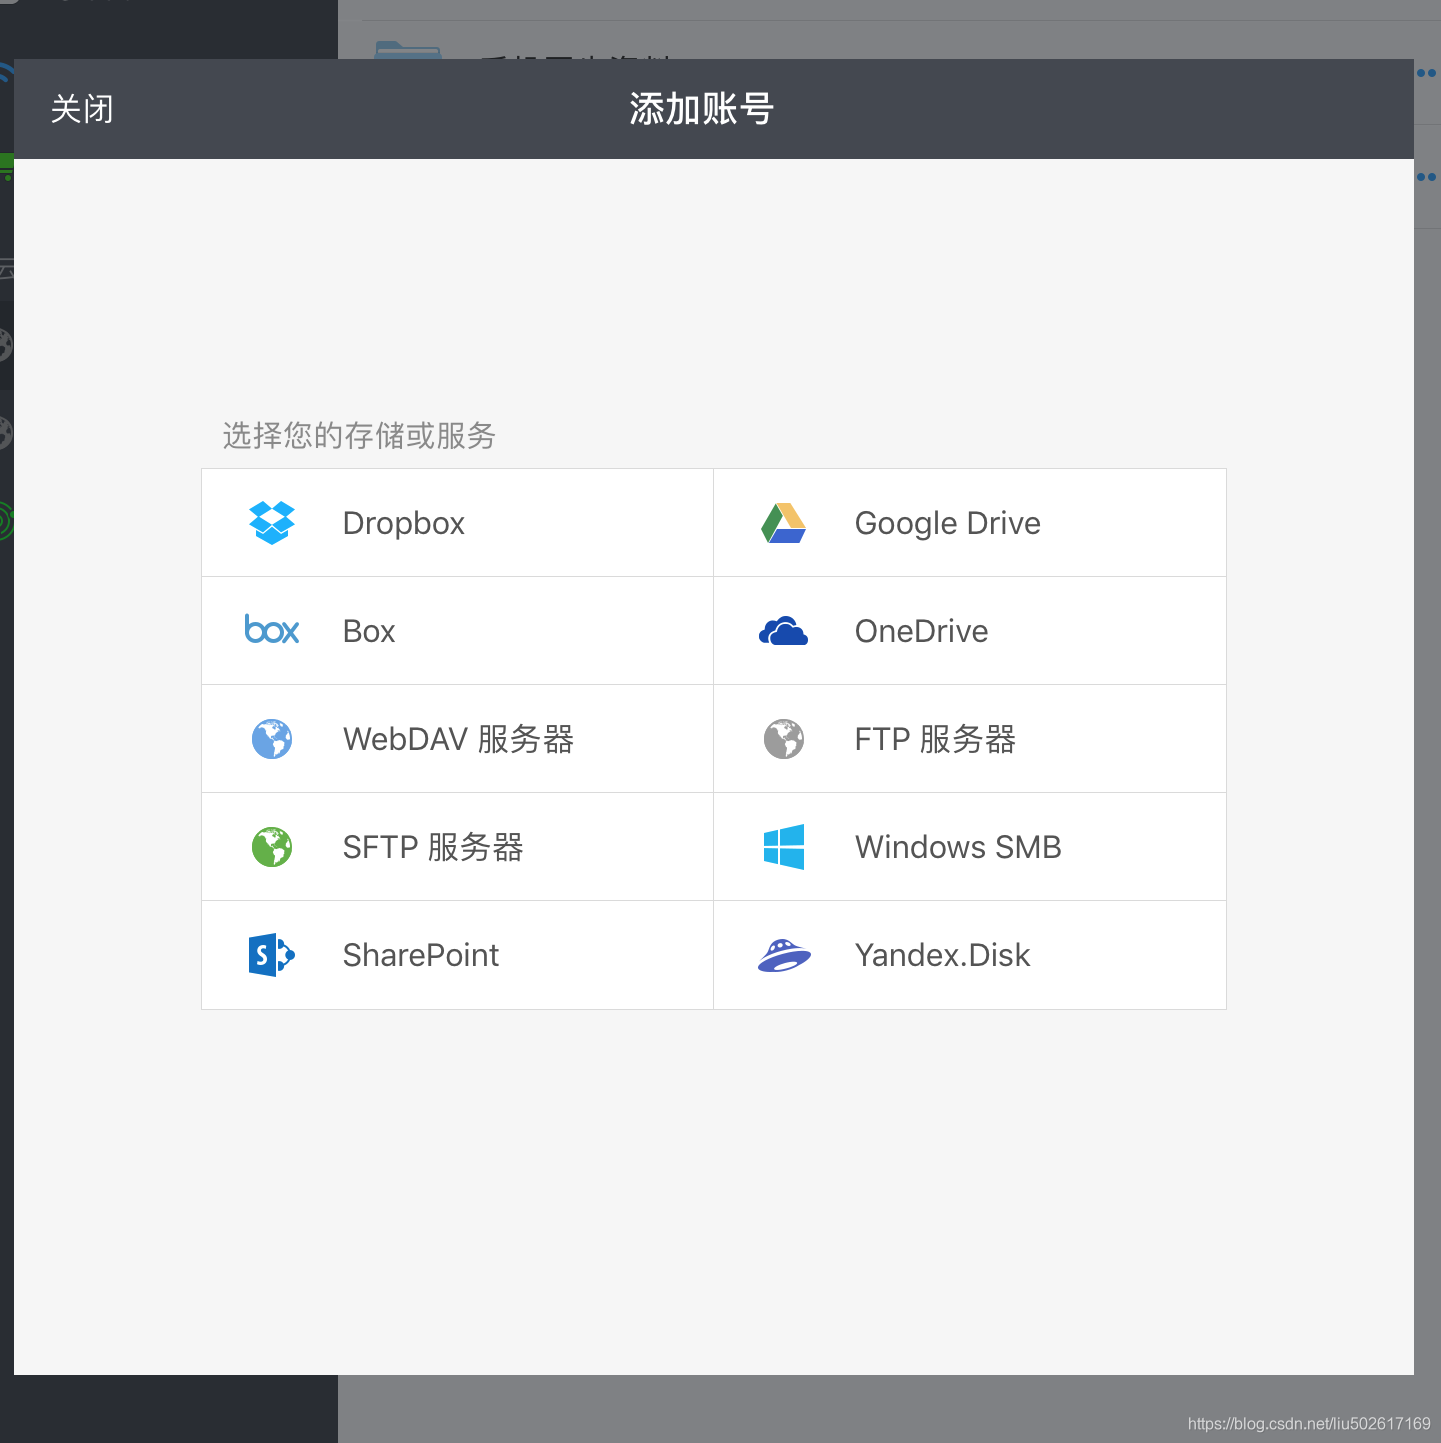This screenshot has height=1443, width=1441.
Task: Click the Dropbox logo icon
Action: click(272, 523)
